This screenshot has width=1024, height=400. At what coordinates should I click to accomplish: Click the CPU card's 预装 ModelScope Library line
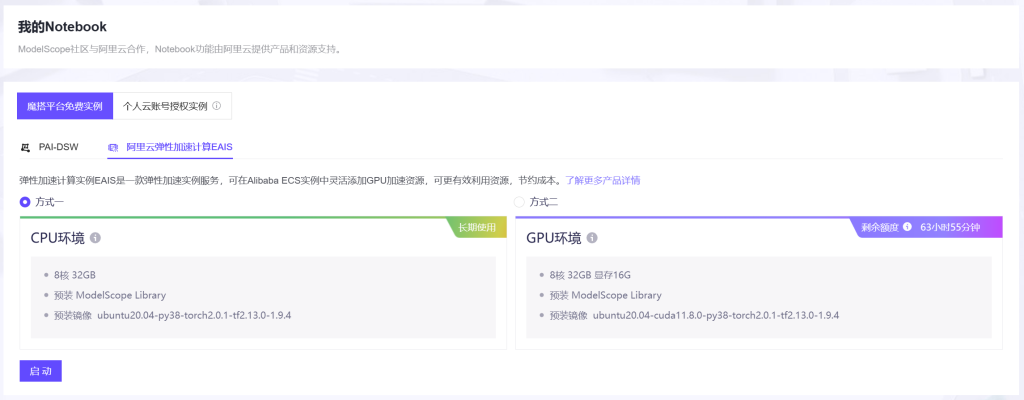110,295
